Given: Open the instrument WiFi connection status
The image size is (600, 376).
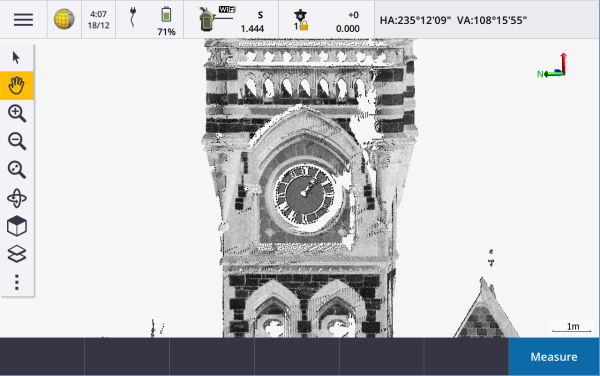Looking at the screenshot, I should [x=217, y=19].
